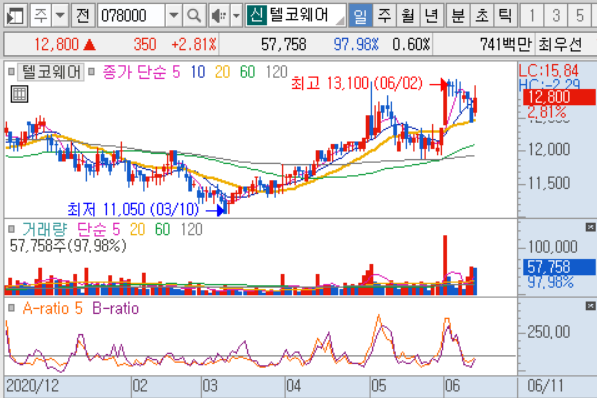Select the 주 weekly chart period
Viewport: 597px width, 398px height.
(384, 16)
